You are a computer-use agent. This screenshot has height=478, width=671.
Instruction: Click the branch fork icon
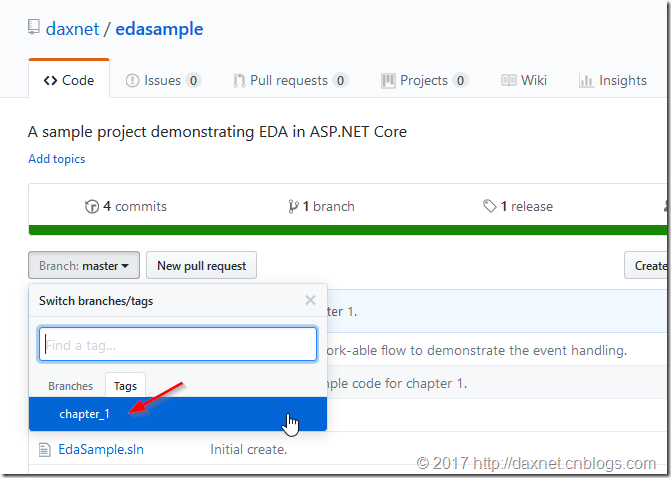293,206
